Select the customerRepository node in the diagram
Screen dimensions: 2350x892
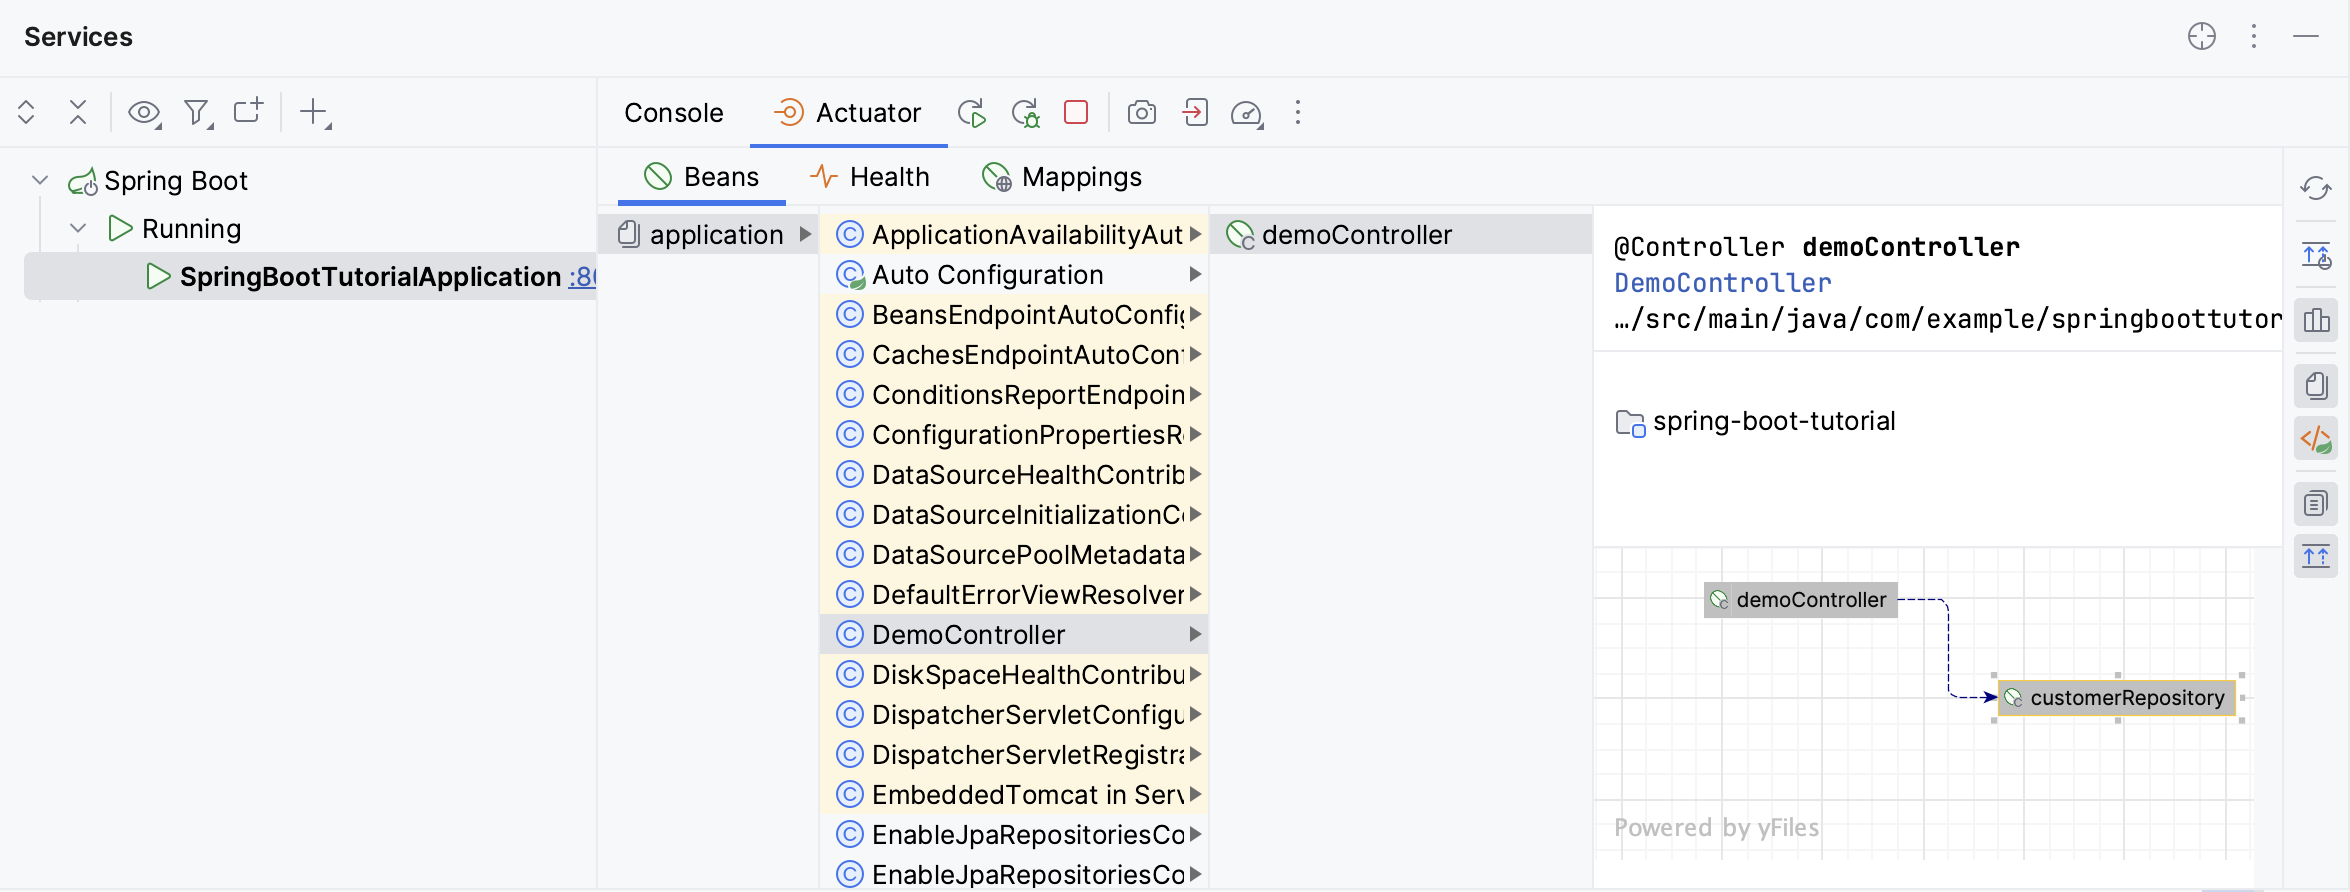(2116, 698)
